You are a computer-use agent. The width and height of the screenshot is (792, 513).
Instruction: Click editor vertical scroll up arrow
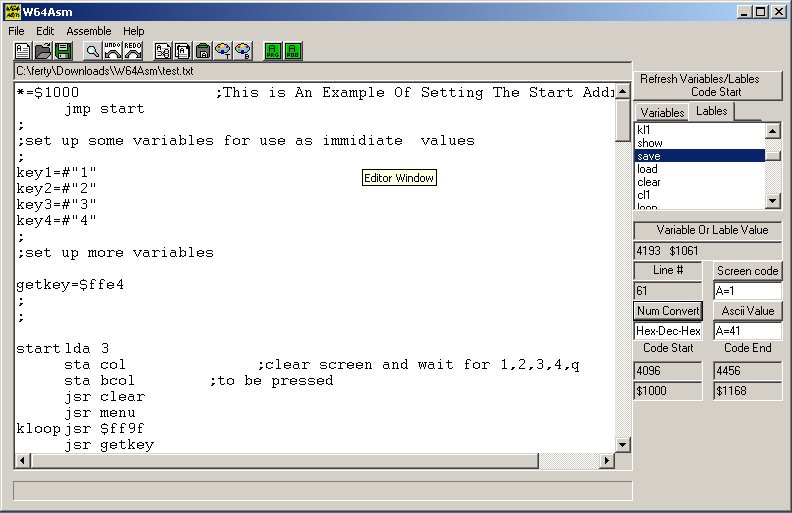click(x=623, y=91)
